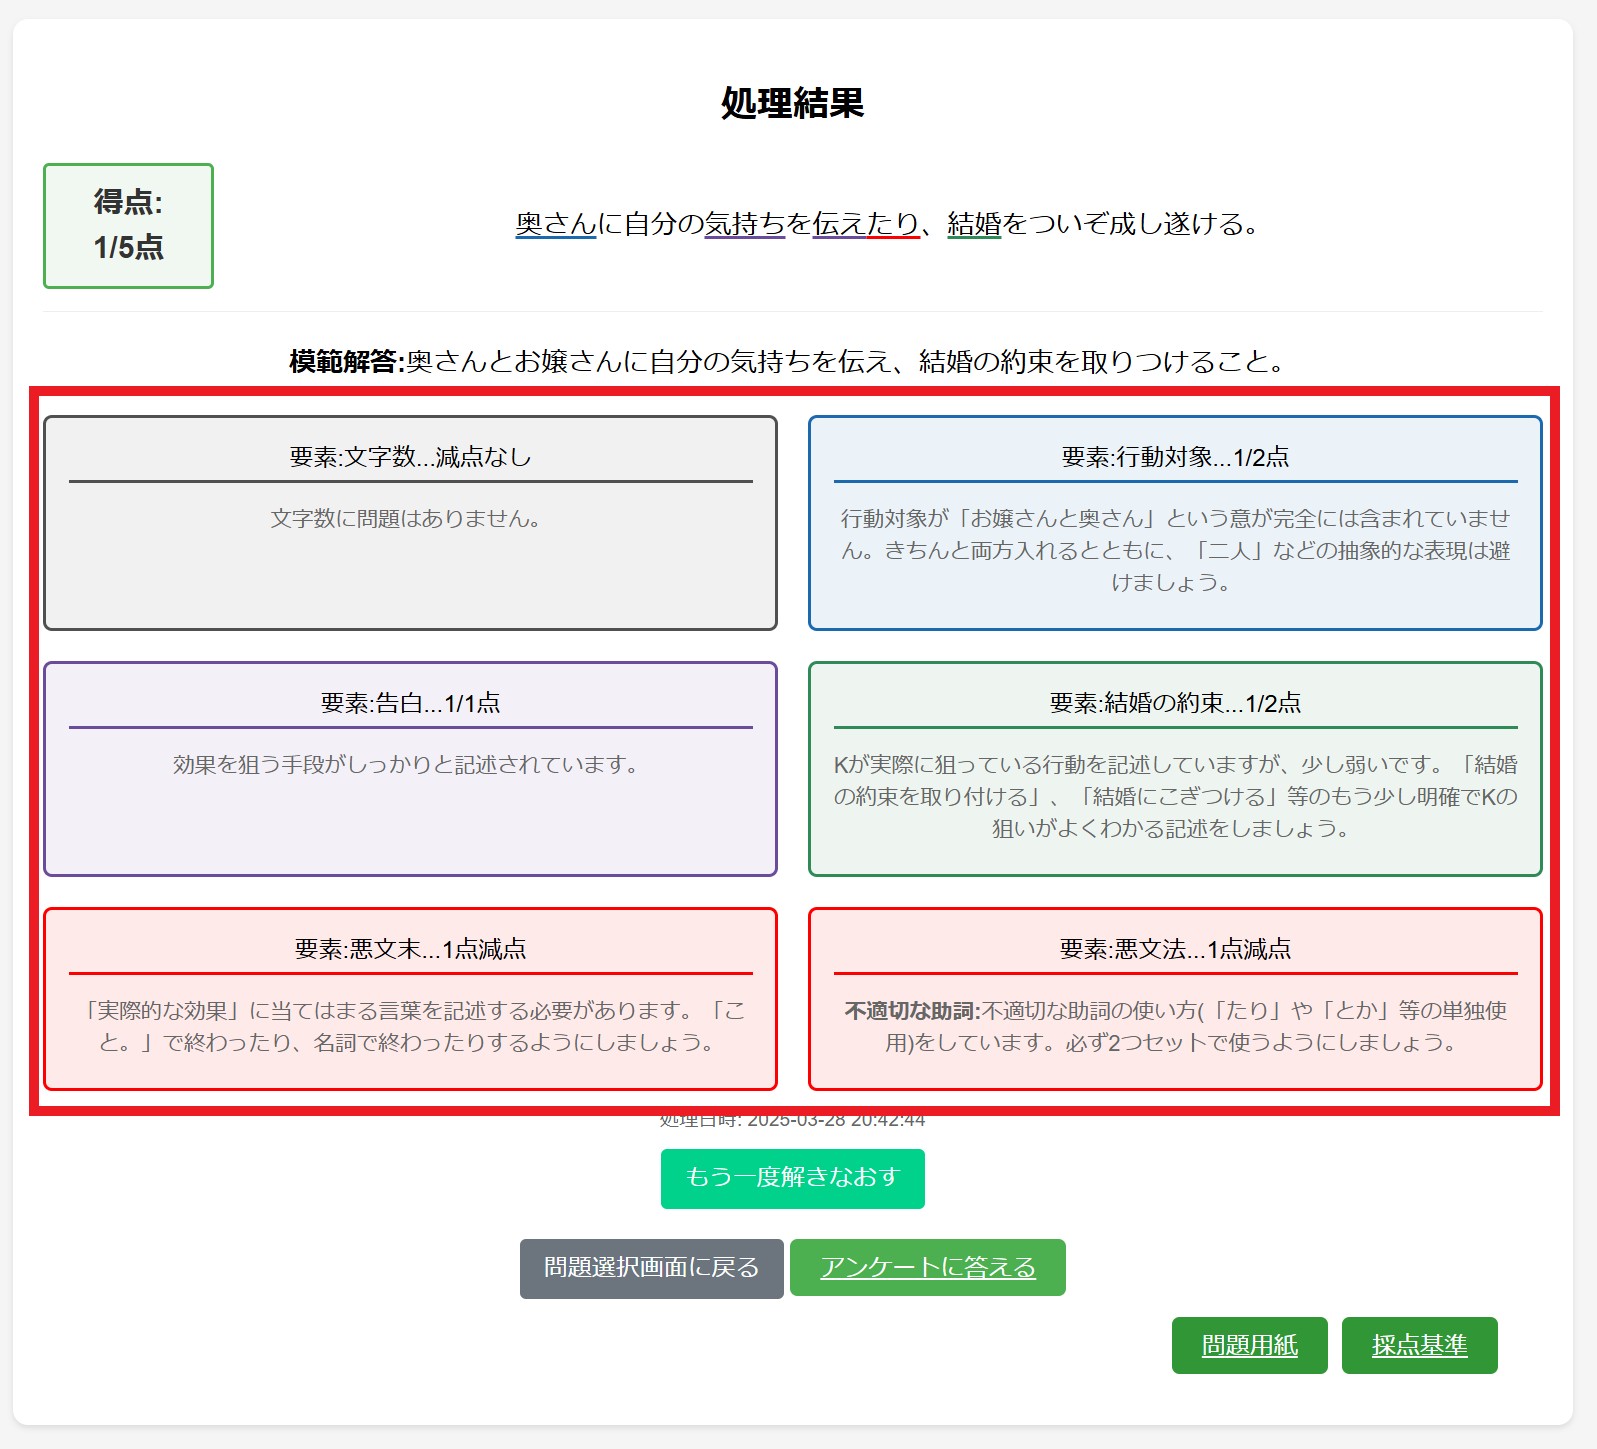
Task: Click the red-underlined たり in the answer
Action: (x=893, y=224)
